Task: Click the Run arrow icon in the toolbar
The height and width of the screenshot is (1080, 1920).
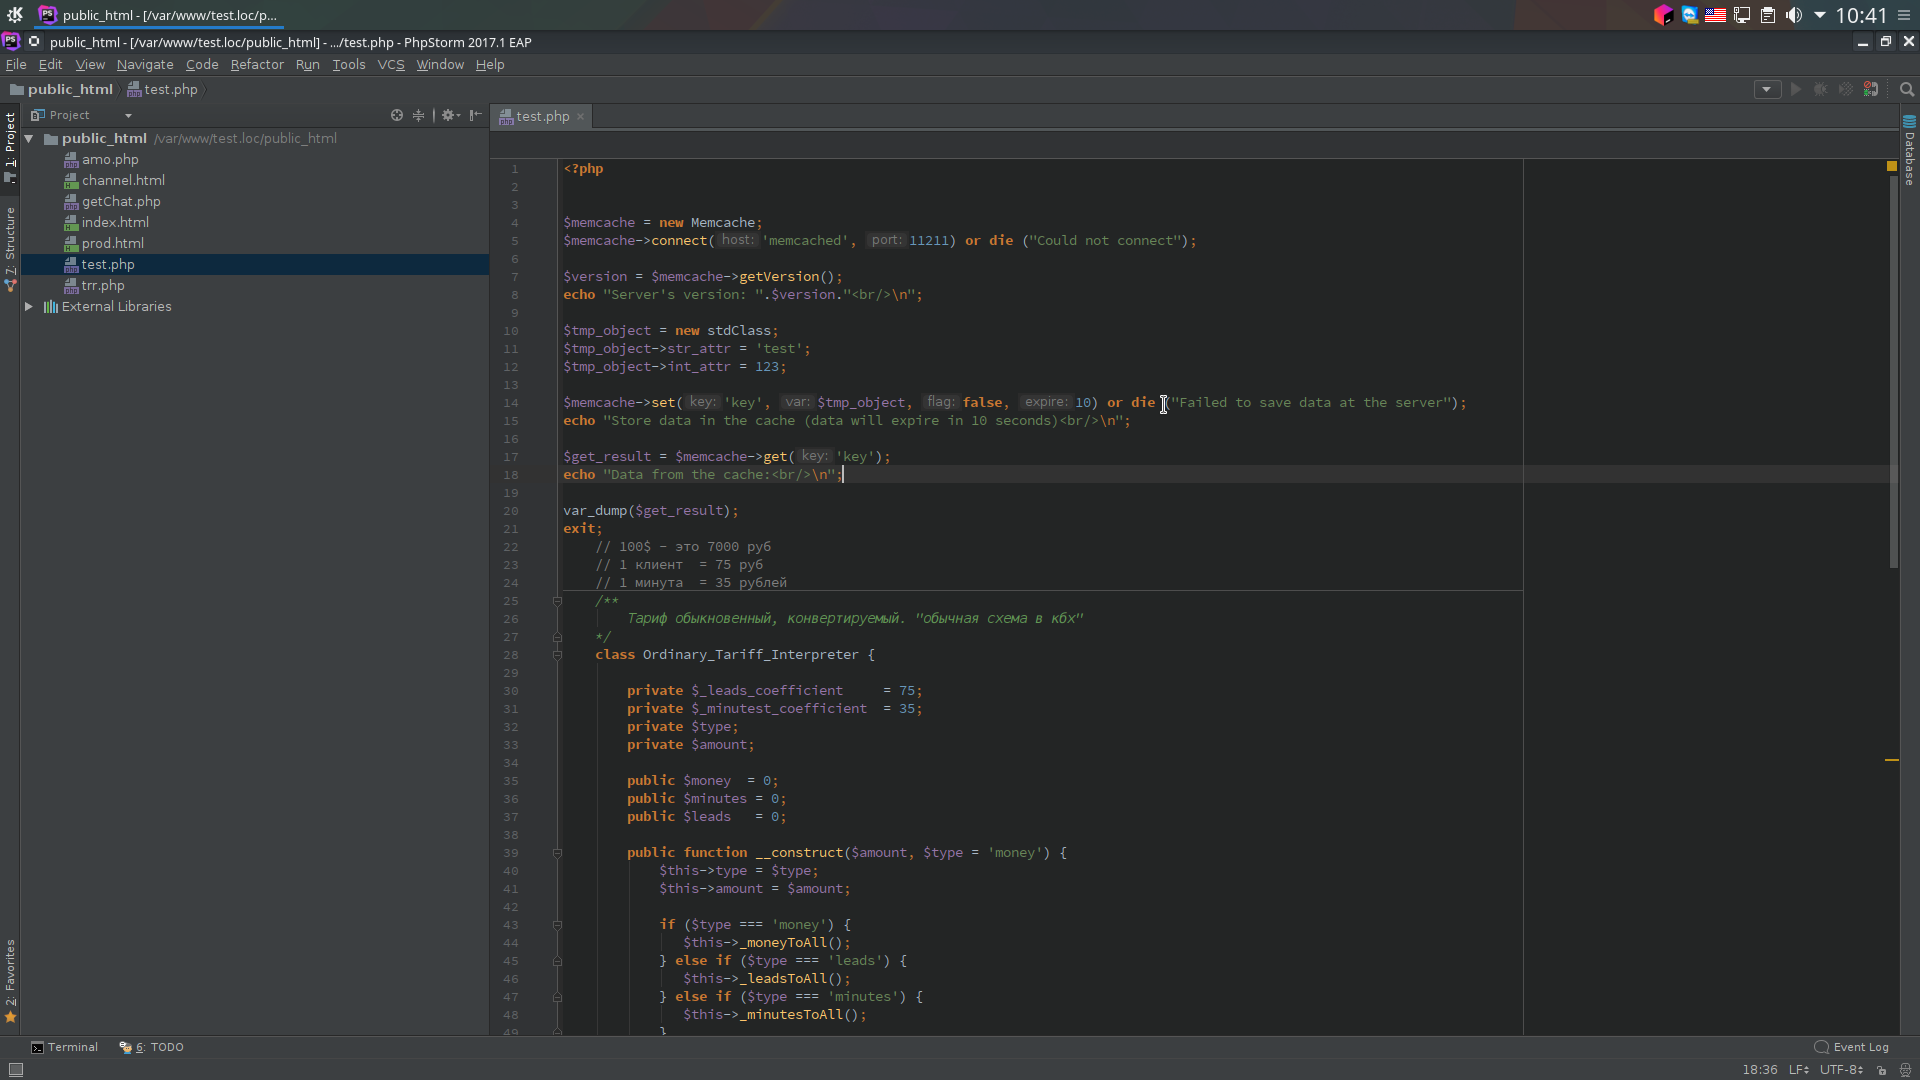Action: (1796, 90)
